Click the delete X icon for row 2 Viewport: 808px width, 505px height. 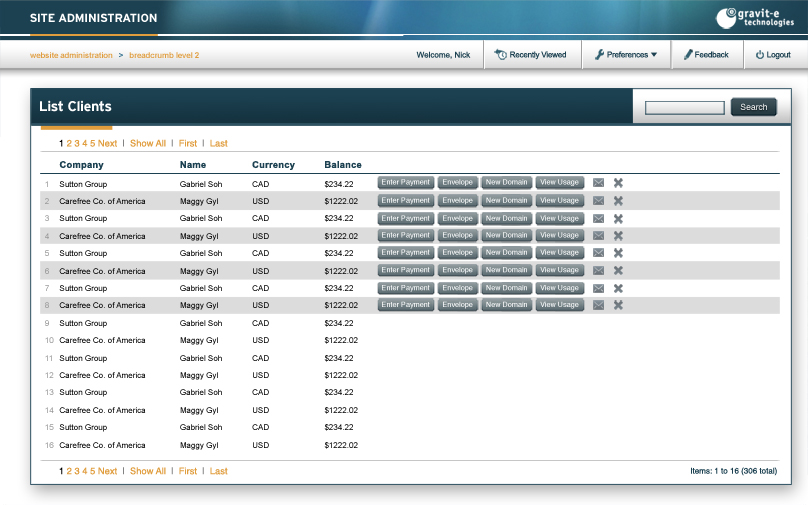(x=618, y=200)
